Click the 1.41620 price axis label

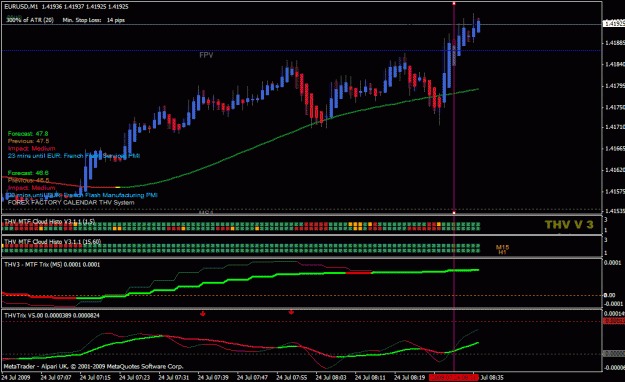[x=615, y=170]
